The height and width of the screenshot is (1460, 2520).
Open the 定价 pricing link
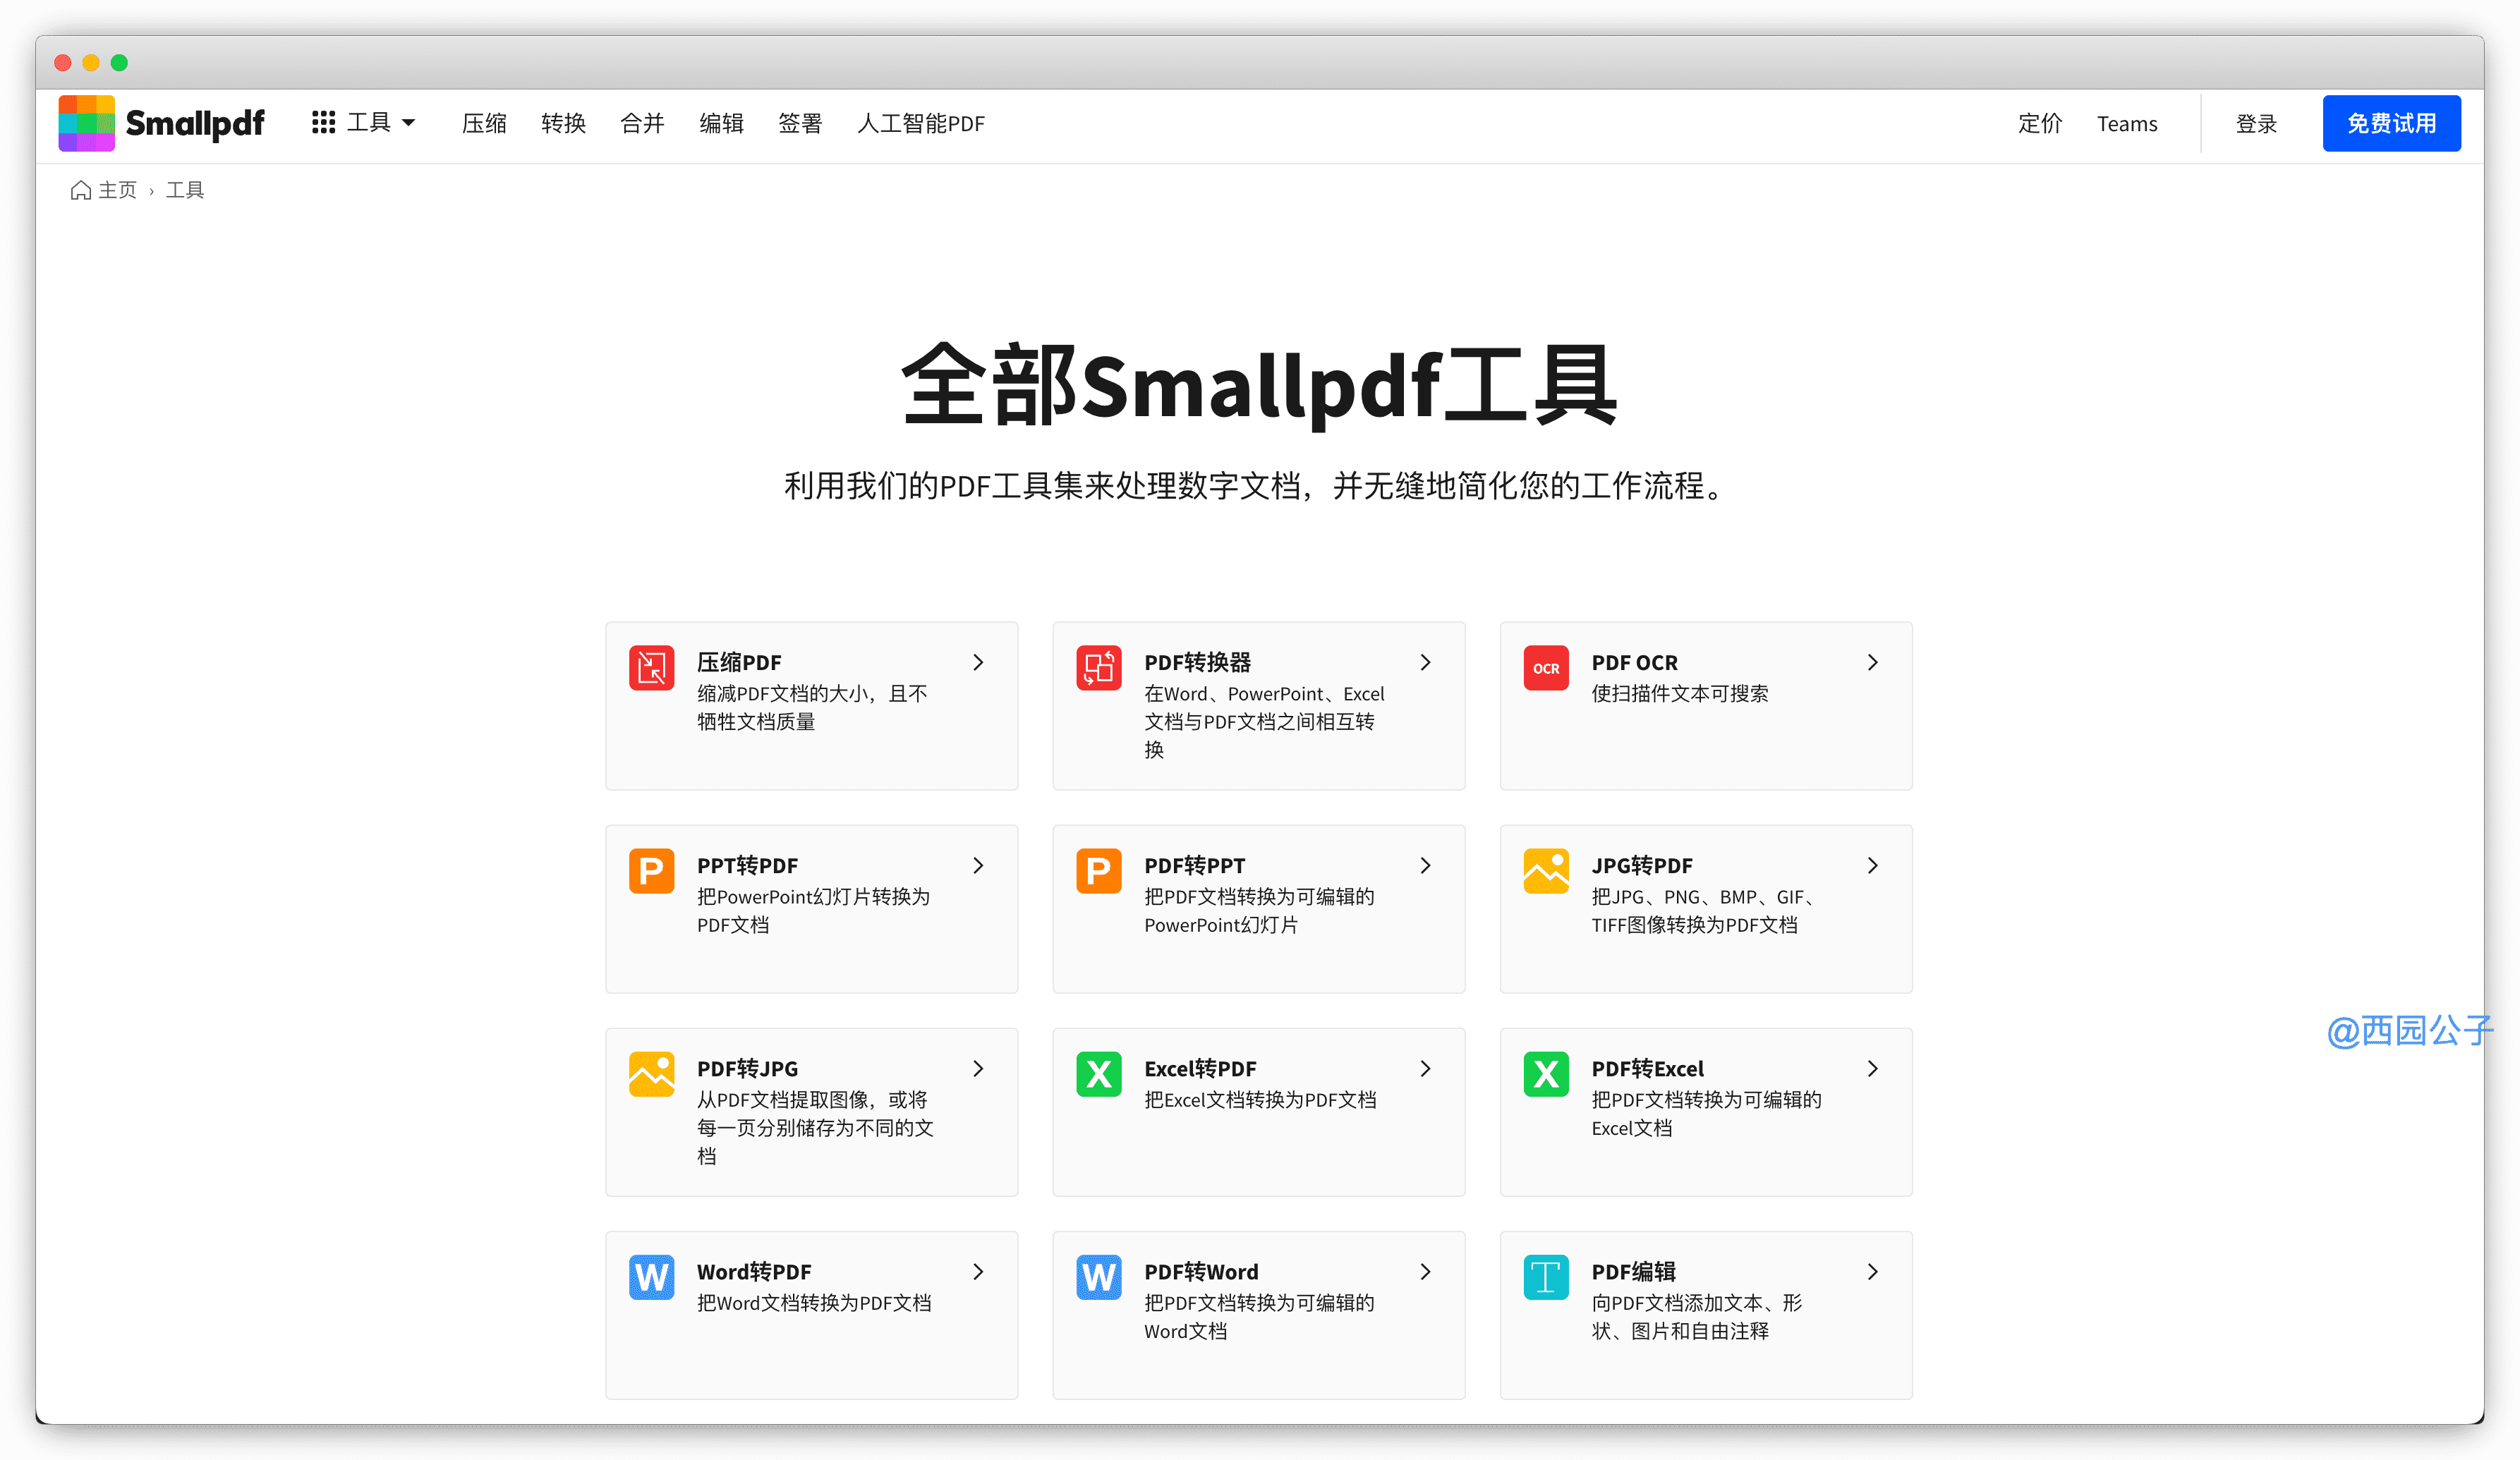(2039, 123)
